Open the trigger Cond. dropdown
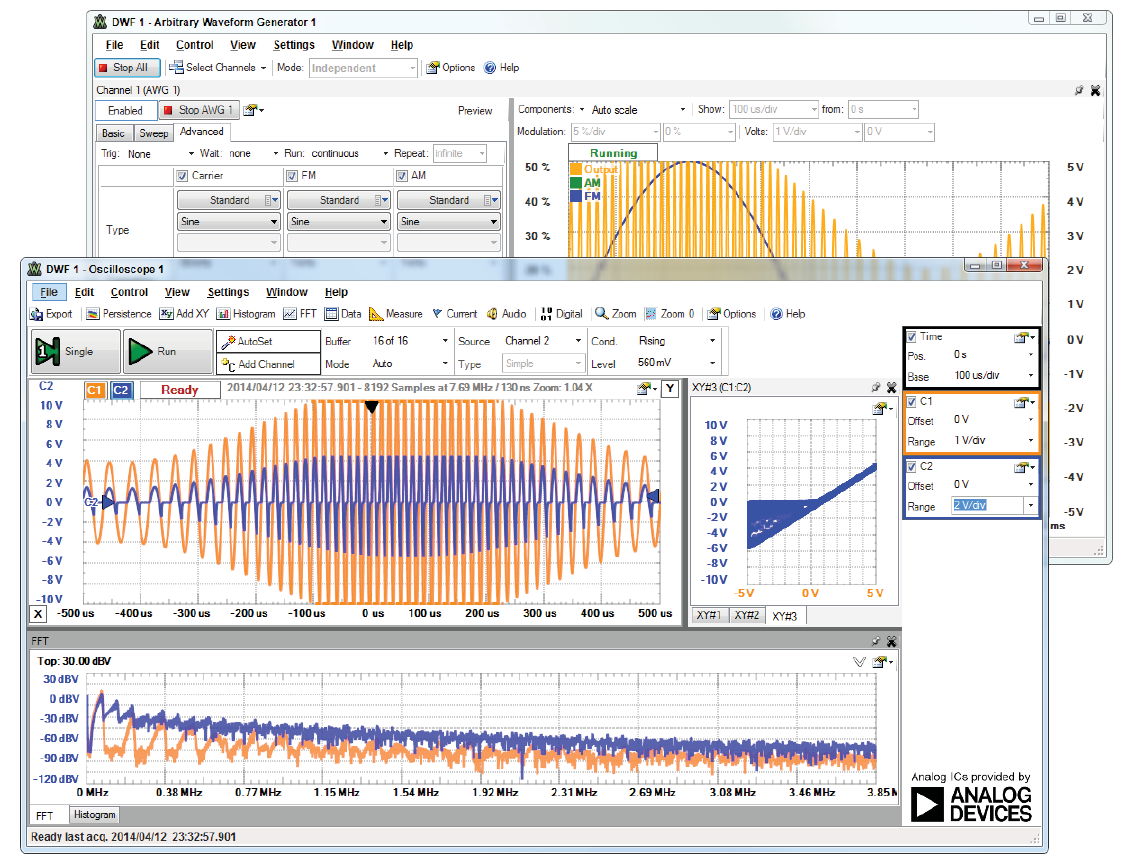Screen dimensions: 1125x859 712,341
